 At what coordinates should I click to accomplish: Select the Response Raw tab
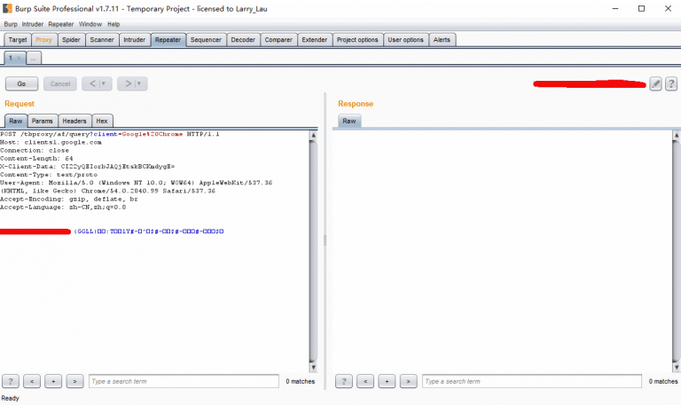pos(349,121)
